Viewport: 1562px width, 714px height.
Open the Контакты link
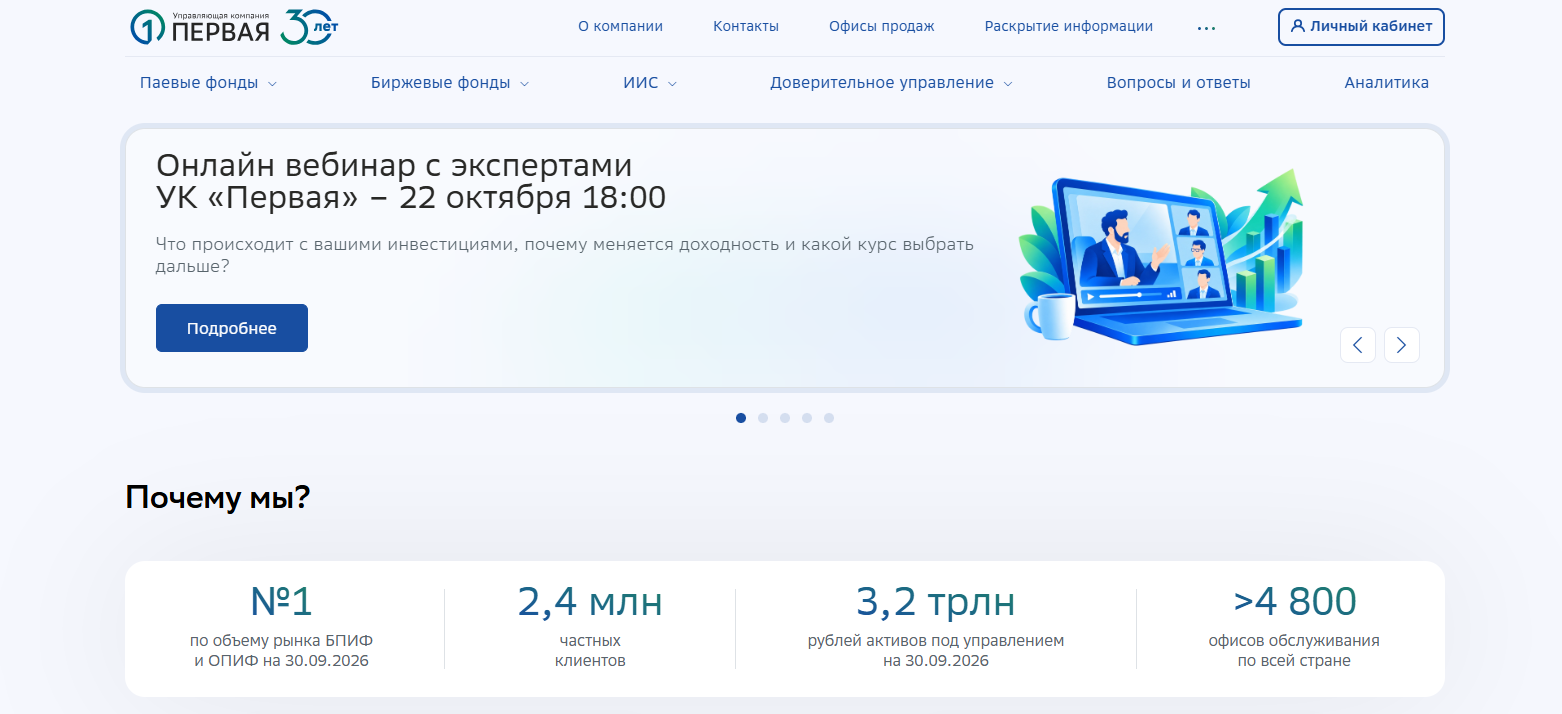(746, 27)
